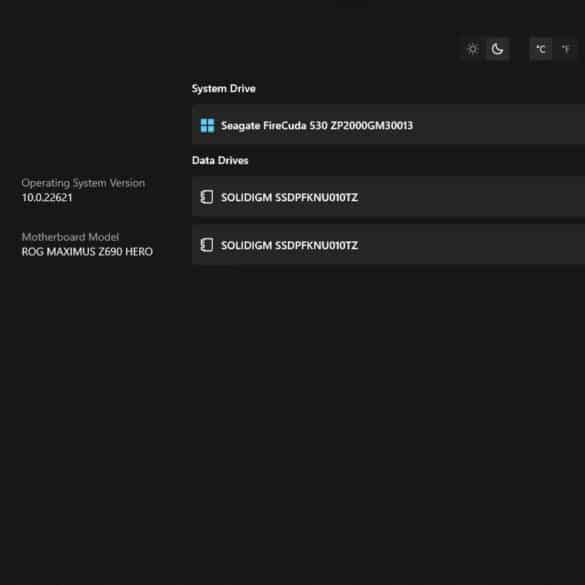
Task: Select OS version value 10.0.22621
Action: (47, 197)
